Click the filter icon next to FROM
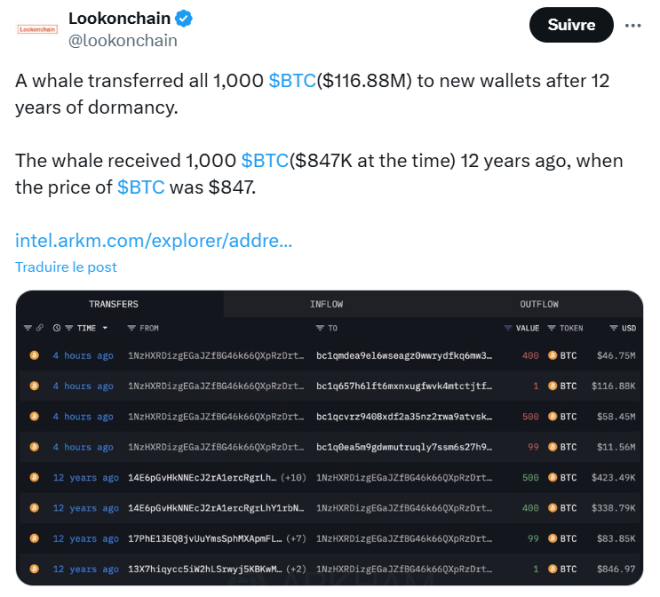The height and width of the screenshot is (597, 660). tap(132, 328)
